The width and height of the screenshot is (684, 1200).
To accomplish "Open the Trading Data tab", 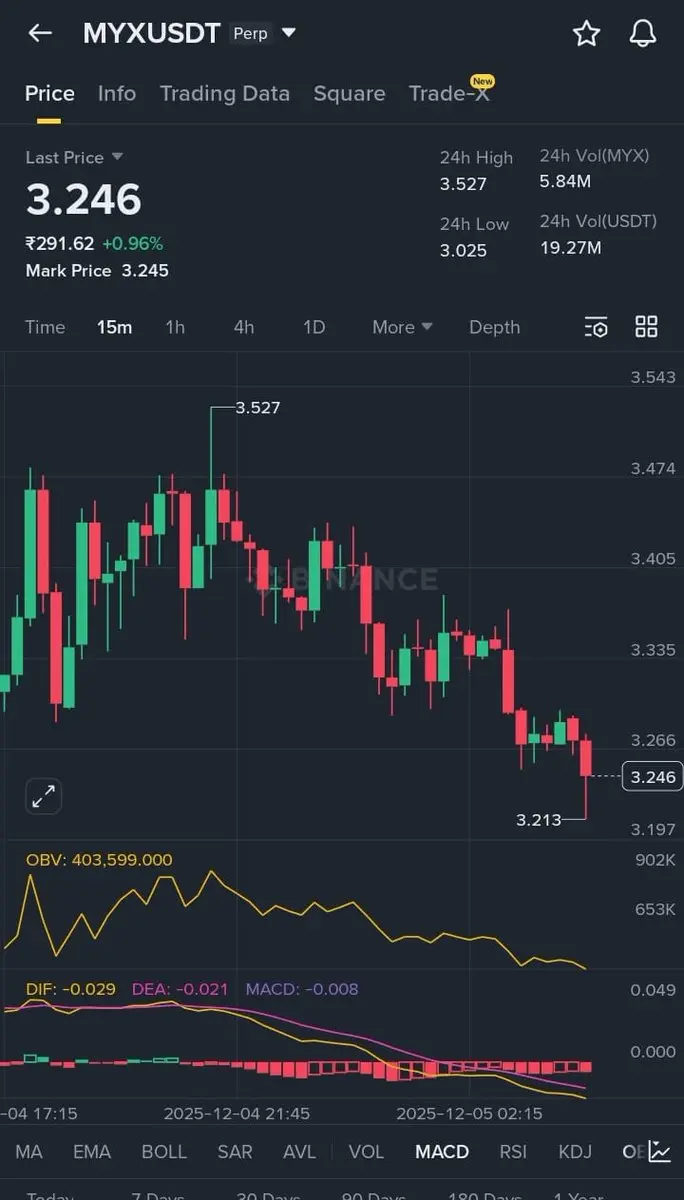I will pos(225,93).
